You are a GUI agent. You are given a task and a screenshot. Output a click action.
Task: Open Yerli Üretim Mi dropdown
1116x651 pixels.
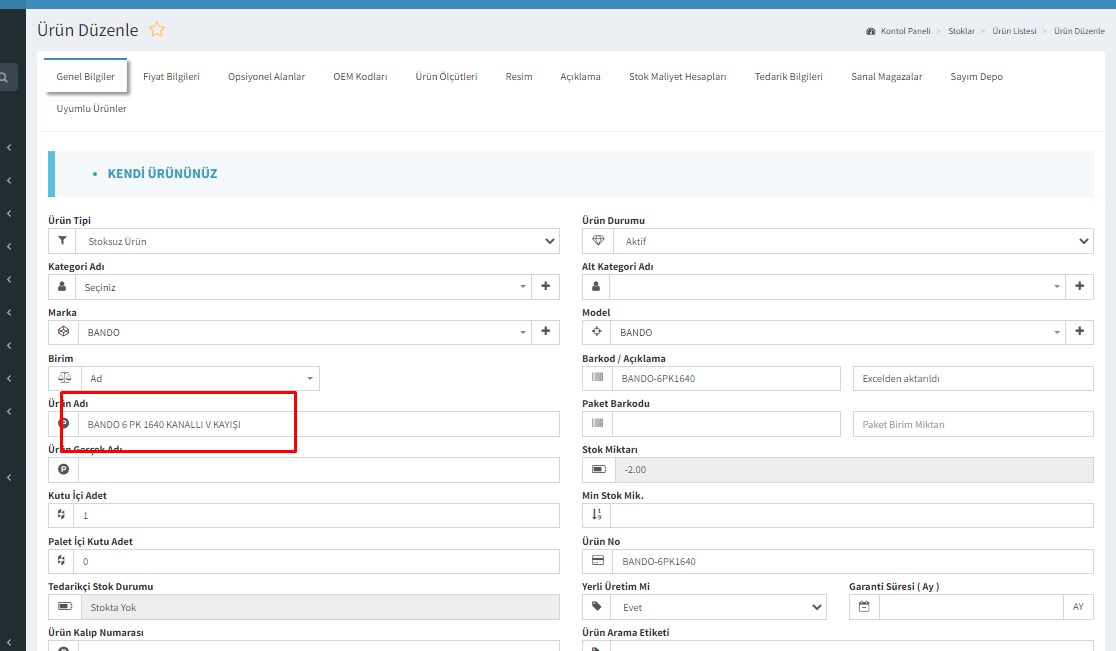pos(720,607)
